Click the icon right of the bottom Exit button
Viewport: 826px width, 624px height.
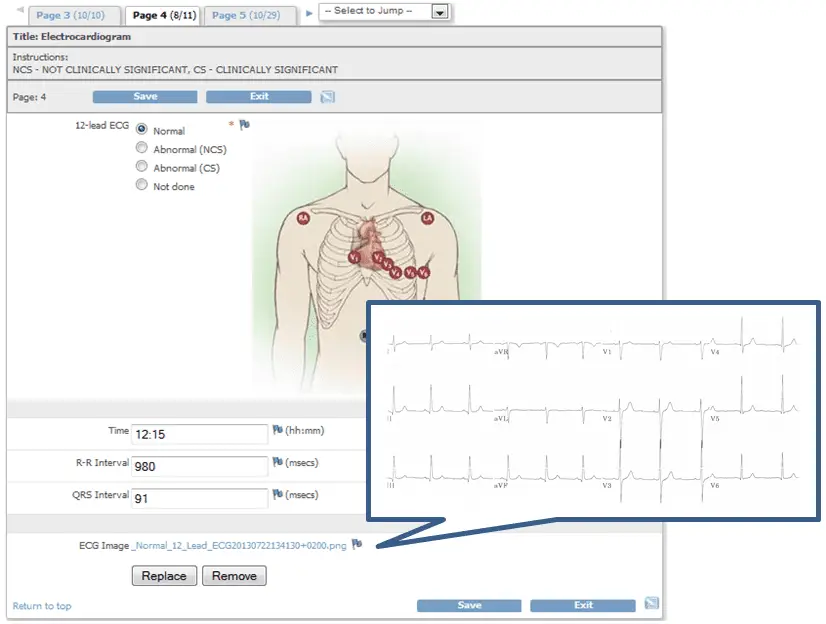click(x=652, y=603)
